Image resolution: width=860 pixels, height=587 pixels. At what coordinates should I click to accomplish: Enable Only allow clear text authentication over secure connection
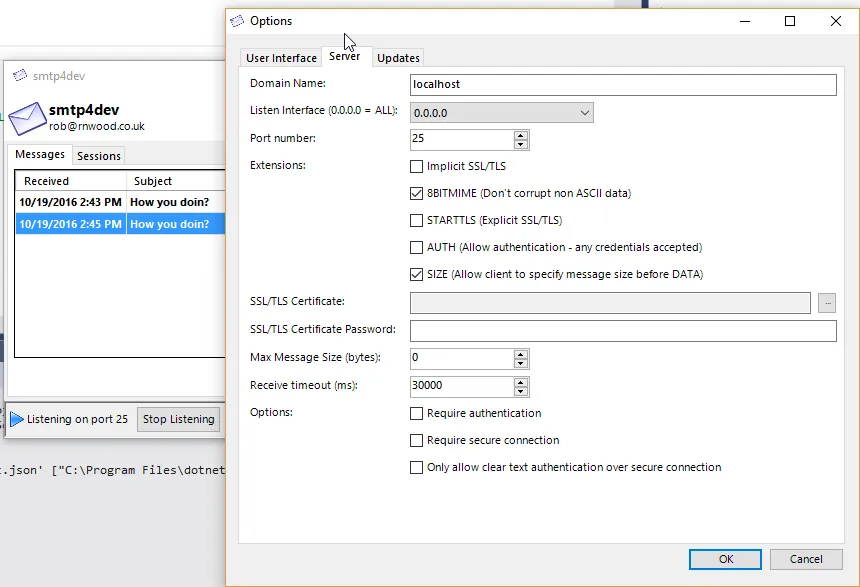tap(416, 467)
